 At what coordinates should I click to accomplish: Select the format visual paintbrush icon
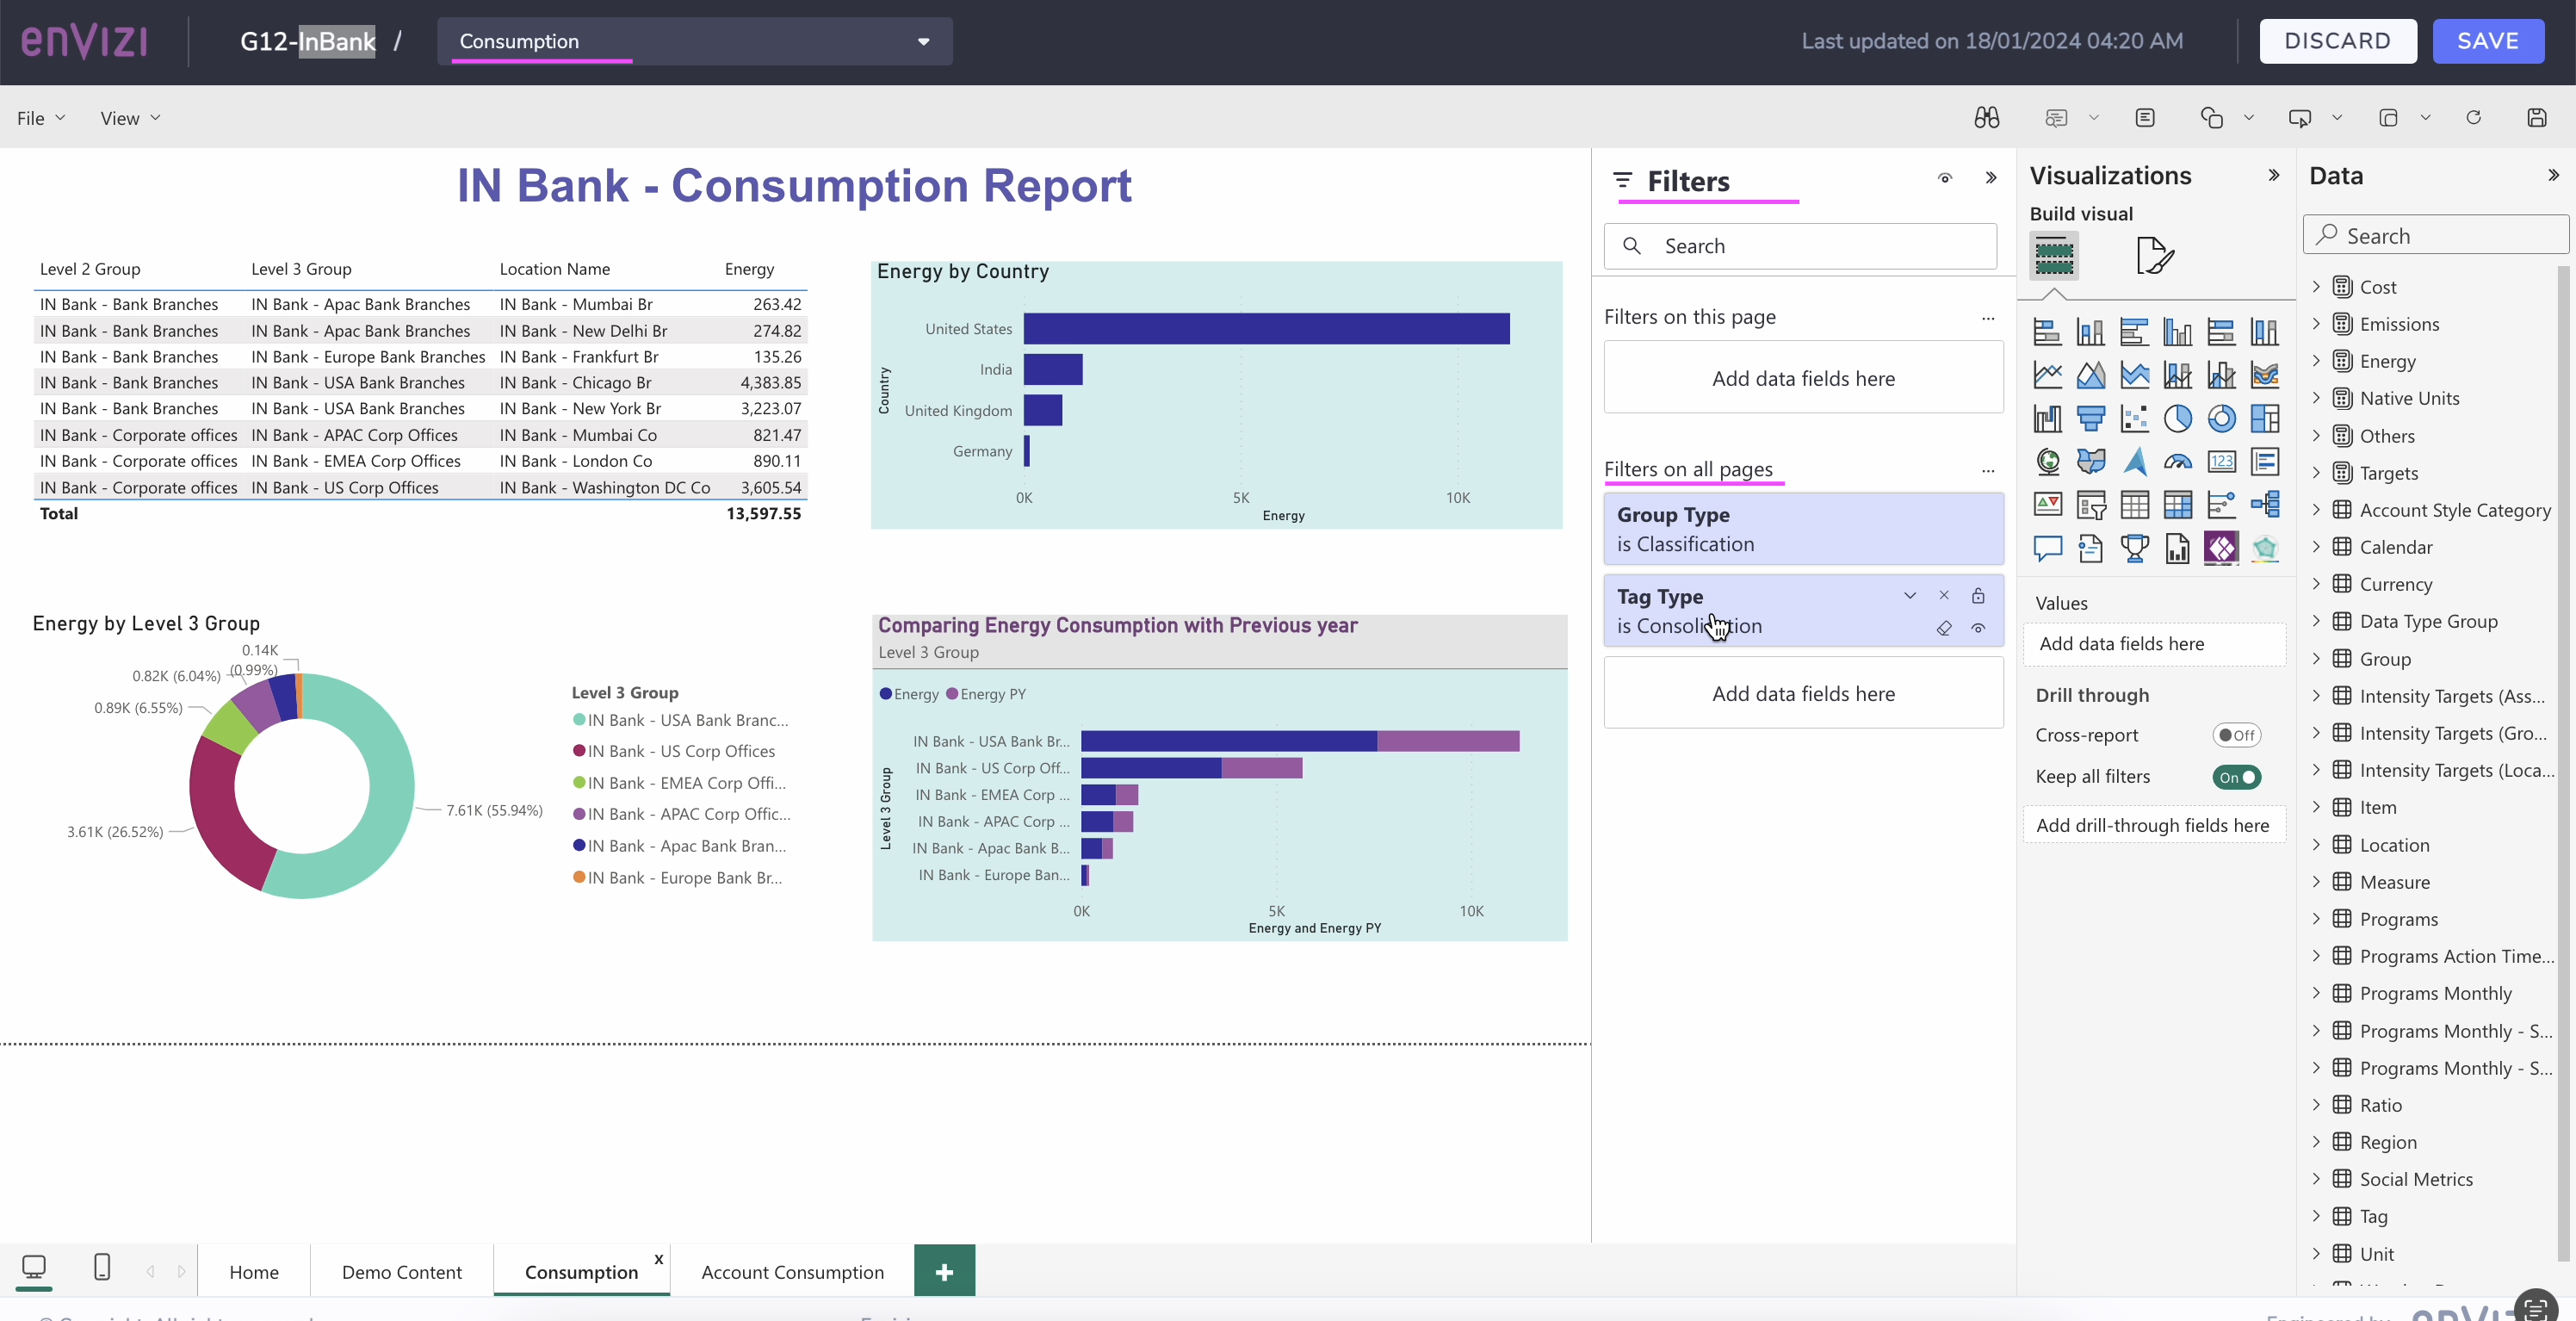[x=2154, y=255]
